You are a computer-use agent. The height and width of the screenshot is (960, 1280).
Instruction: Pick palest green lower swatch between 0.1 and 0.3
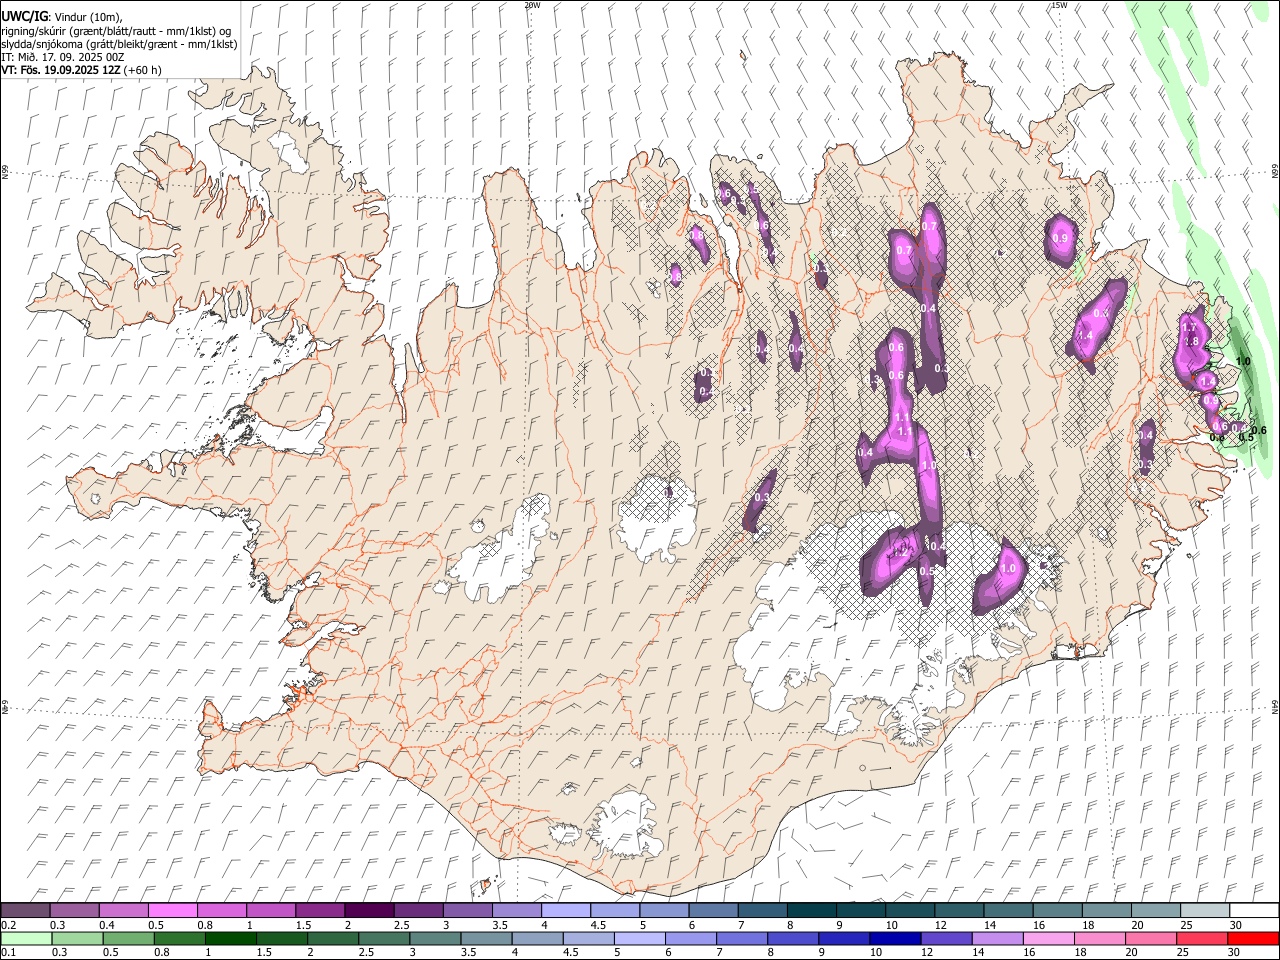pyautogui.click(x=26, y=938)
